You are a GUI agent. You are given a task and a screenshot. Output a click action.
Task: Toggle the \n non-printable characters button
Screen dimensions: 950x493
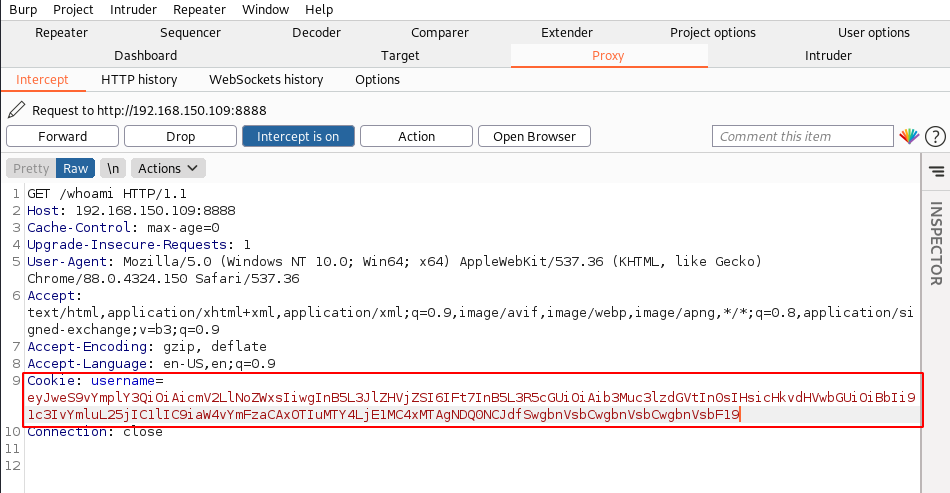coord(113,168)
